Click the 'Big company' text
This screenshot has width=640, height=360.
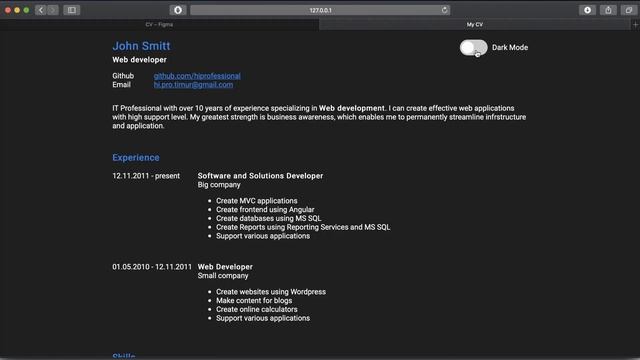click(x=219, y=184)
